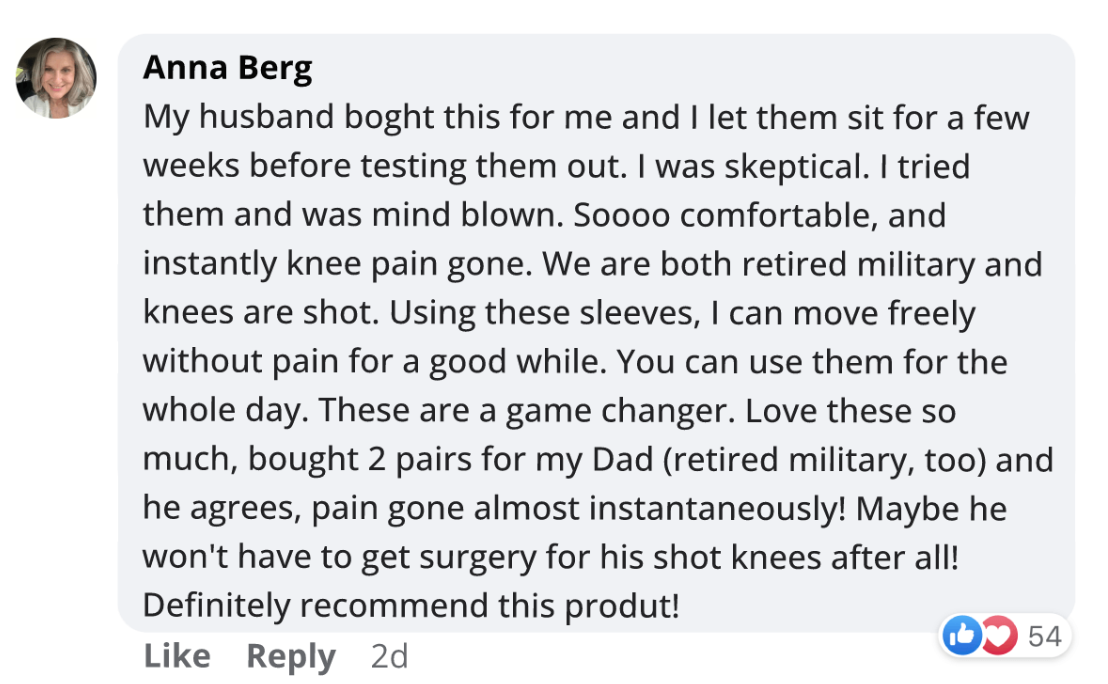This screenshot has width=1108, height=684.
Task: Click the "2d" comment timestamp
Action: (389, 656)
